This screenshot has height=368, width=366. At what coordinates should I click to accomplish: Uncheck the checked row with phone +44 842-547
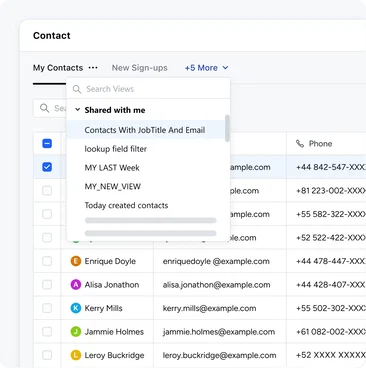click(47, 167)
